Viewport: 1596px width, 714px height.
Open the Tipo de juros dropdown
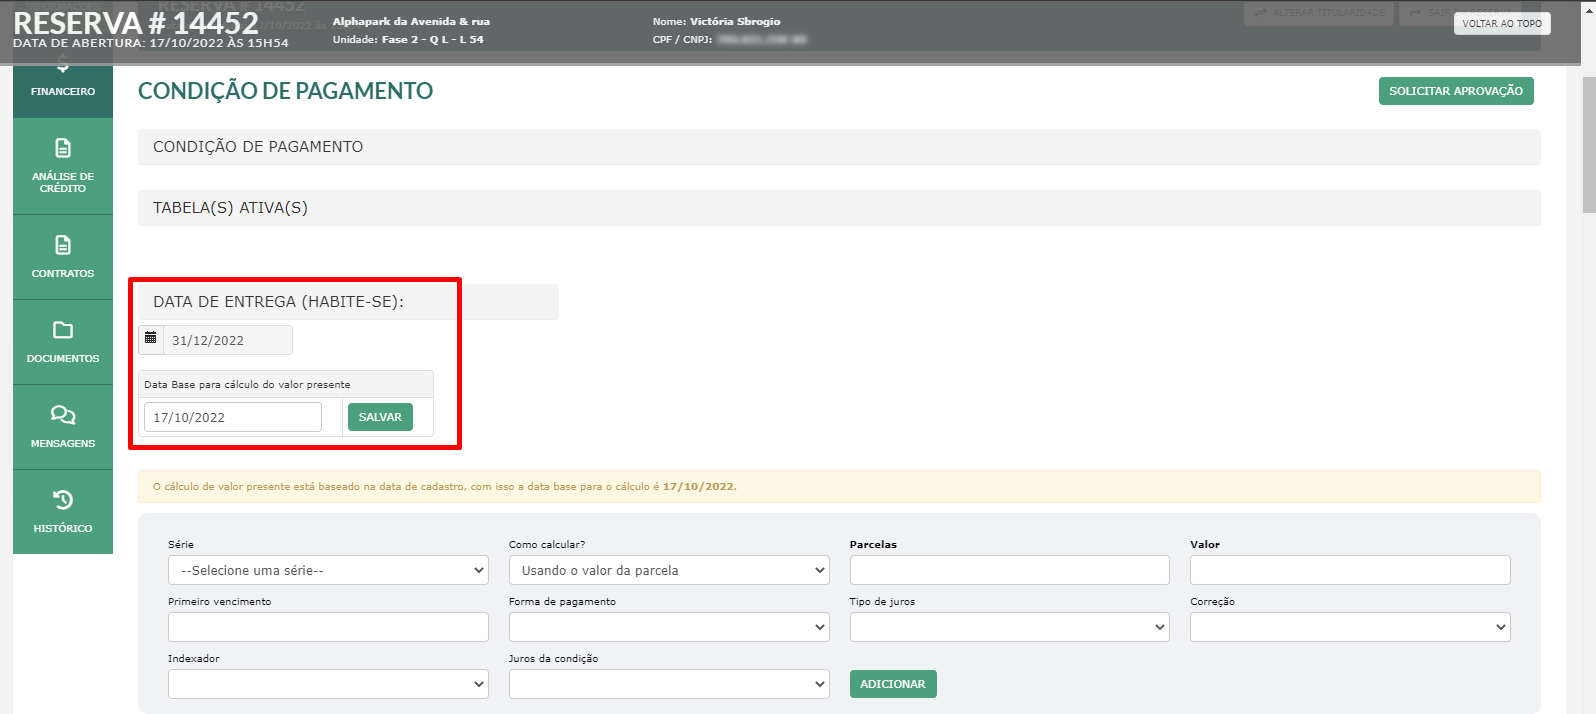[1010, 627]
